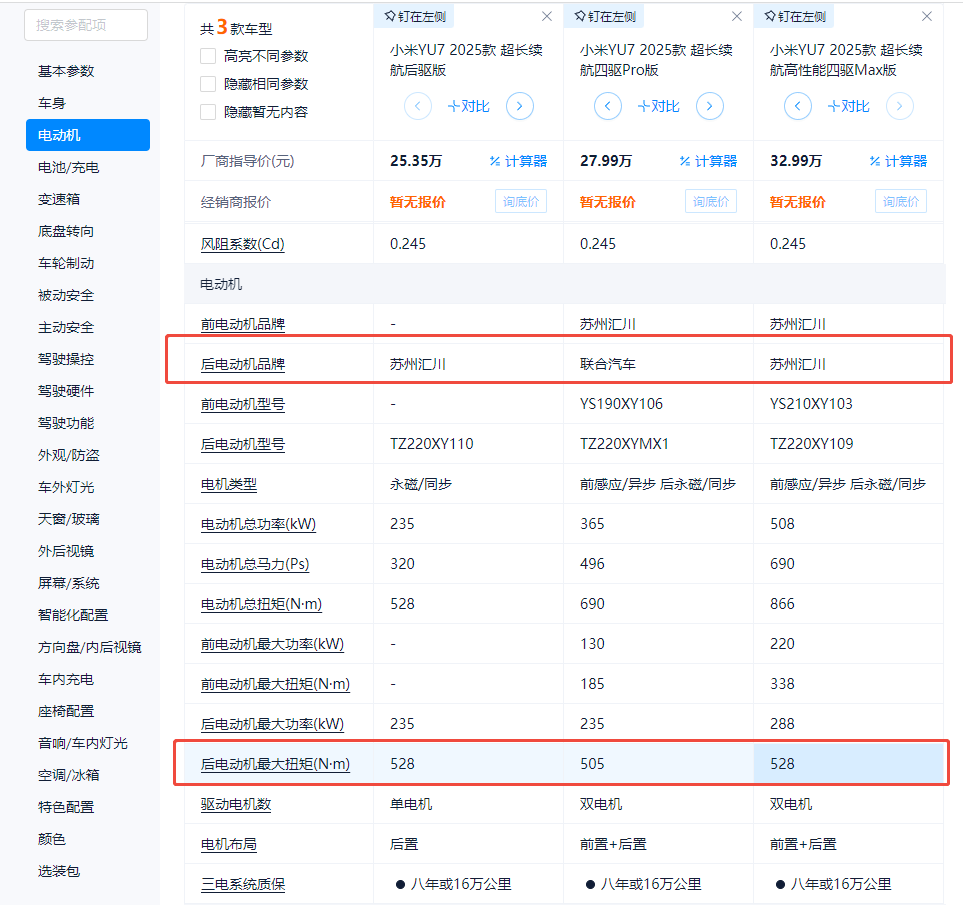The height and width of the screenshot is (905, 963).
Task: Open the 电动机总功率(kW) parameter link
Action: click(258, 524)
